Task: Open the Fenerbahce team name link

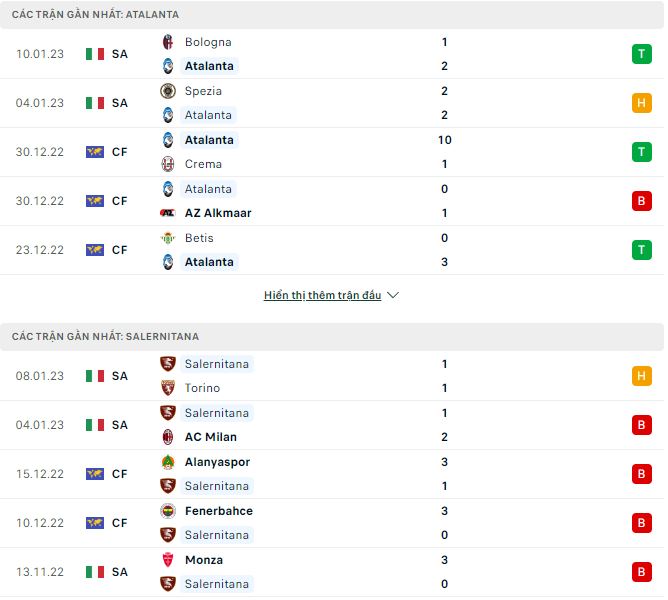Action: coord(218,511)
